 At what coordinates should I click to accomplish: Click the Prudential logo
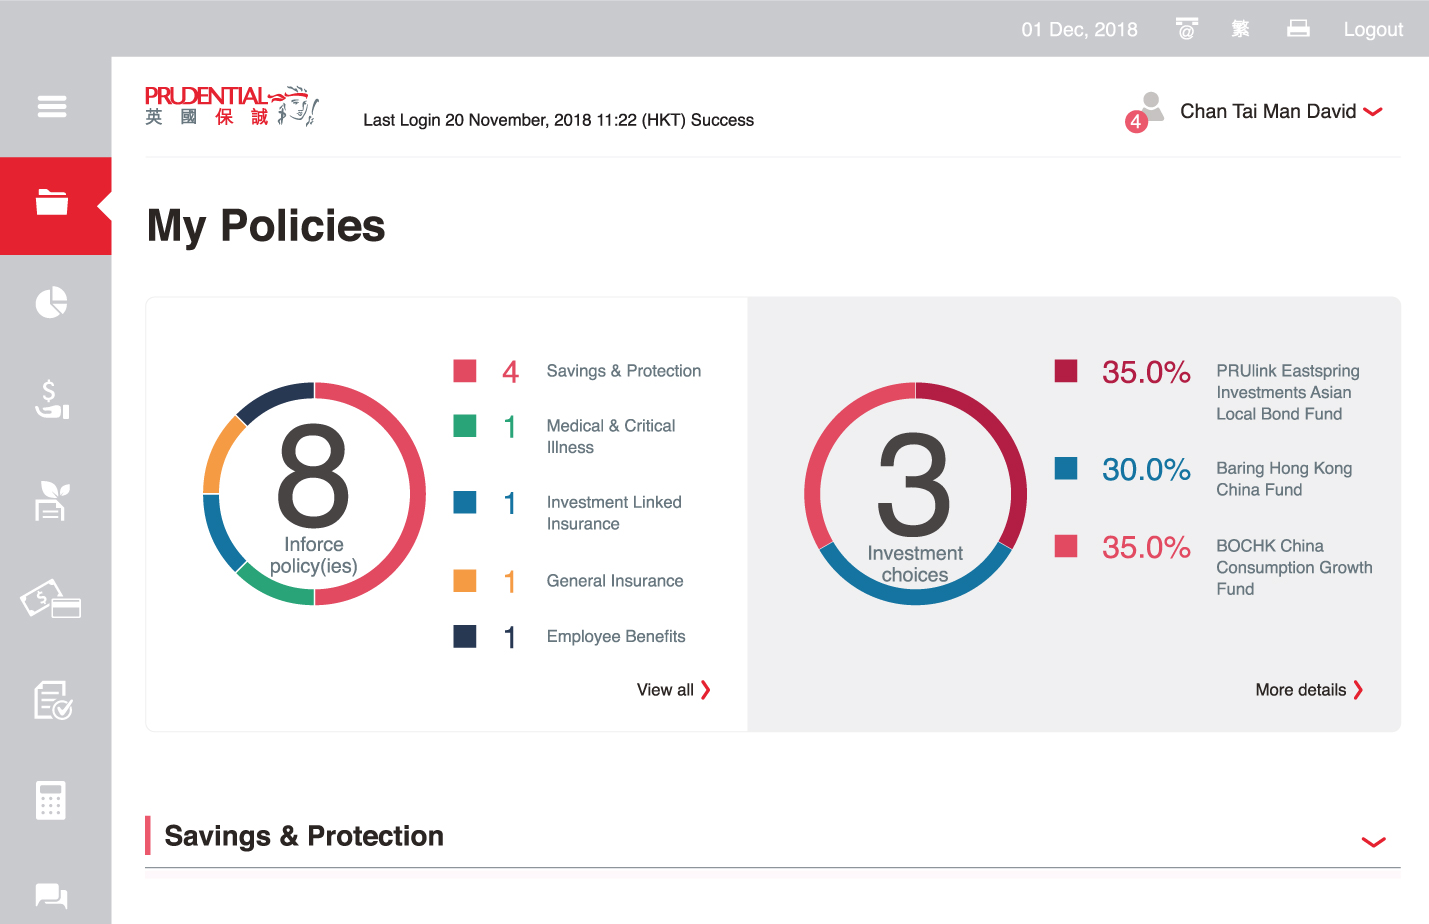pos(232,106)
